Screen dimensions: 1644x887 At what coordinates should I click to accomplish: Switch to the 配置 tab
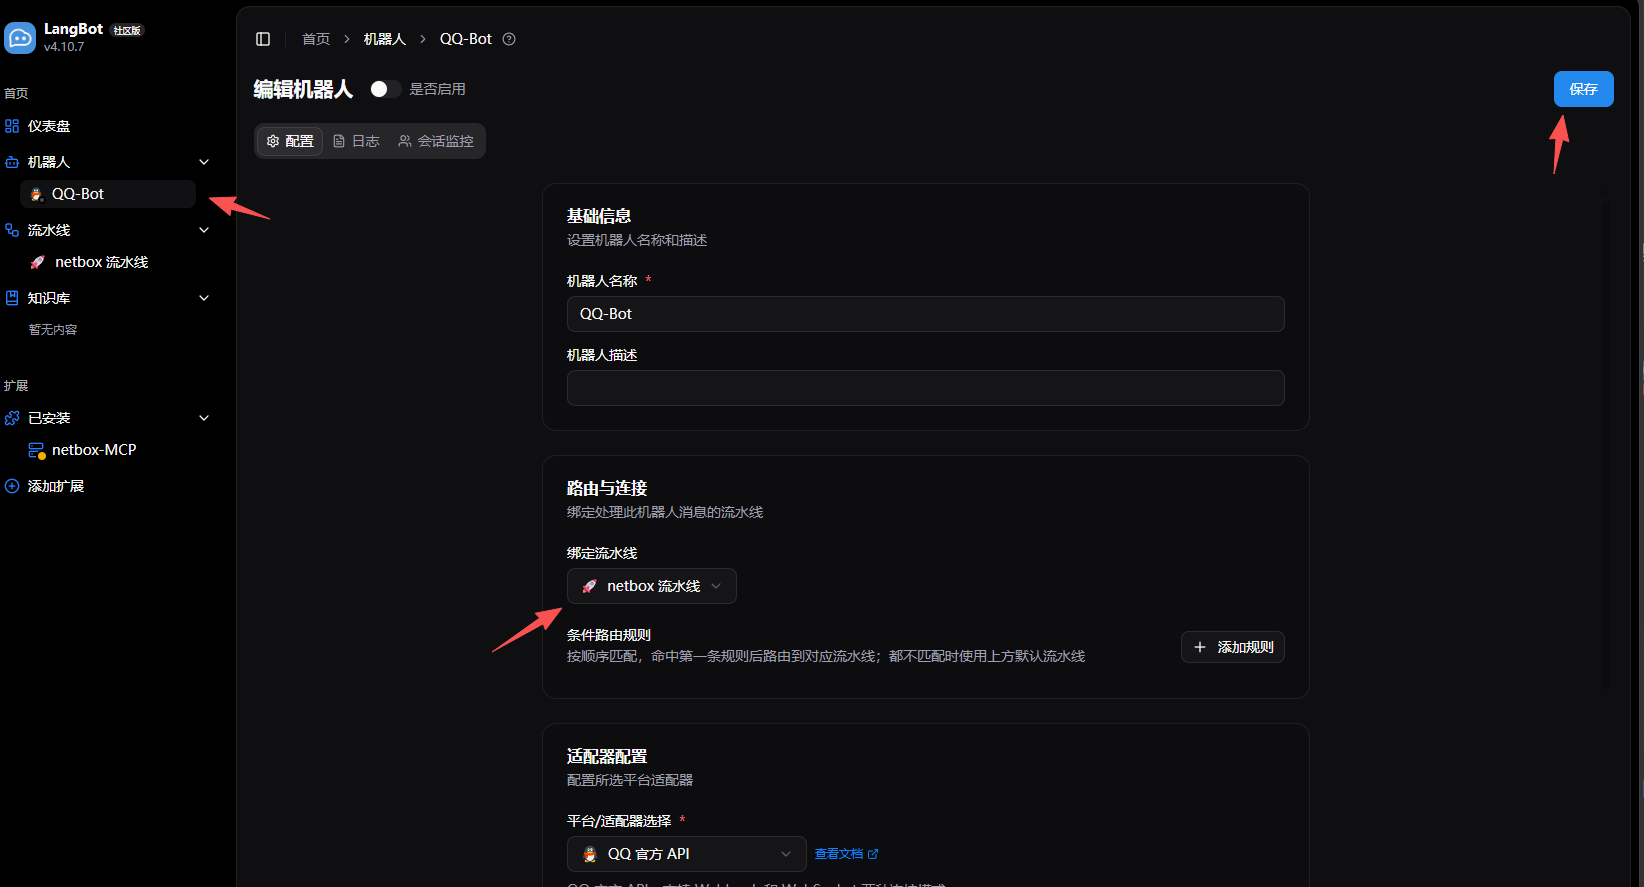coord(290,141)
